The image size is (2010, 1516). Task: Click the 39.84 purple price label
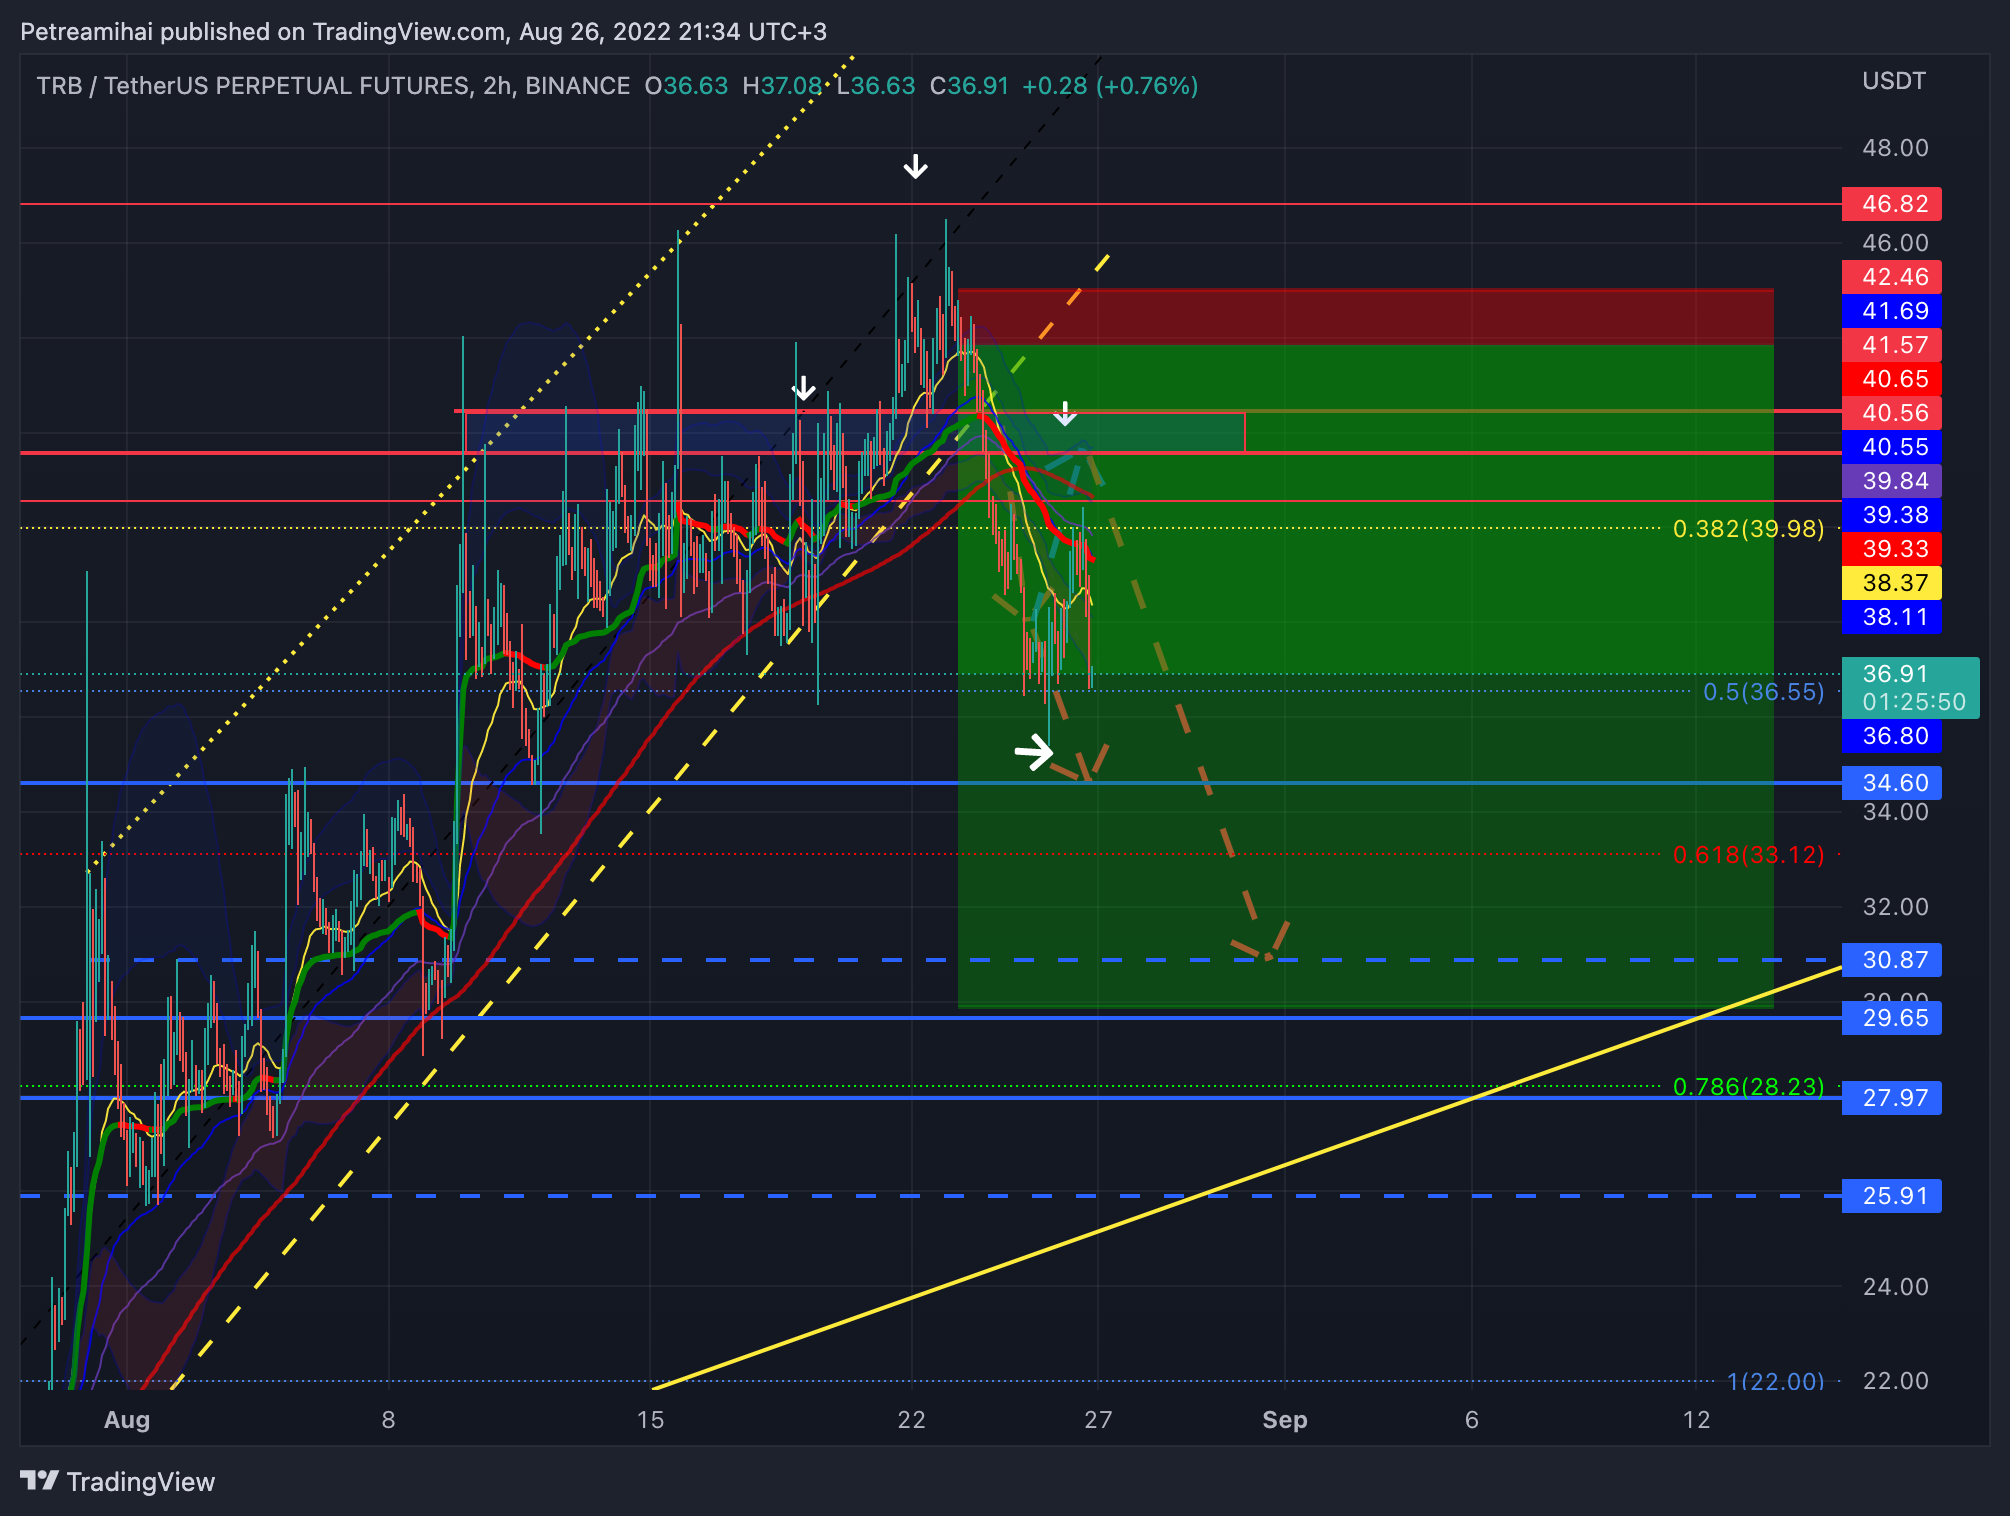click(1891, 481)
